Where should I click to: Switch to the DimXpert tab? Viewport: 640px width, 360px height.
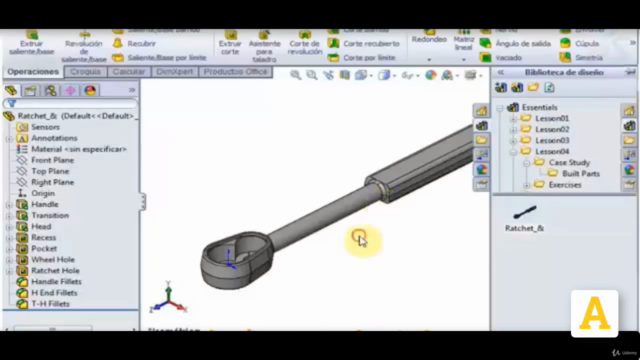[175, 71]
